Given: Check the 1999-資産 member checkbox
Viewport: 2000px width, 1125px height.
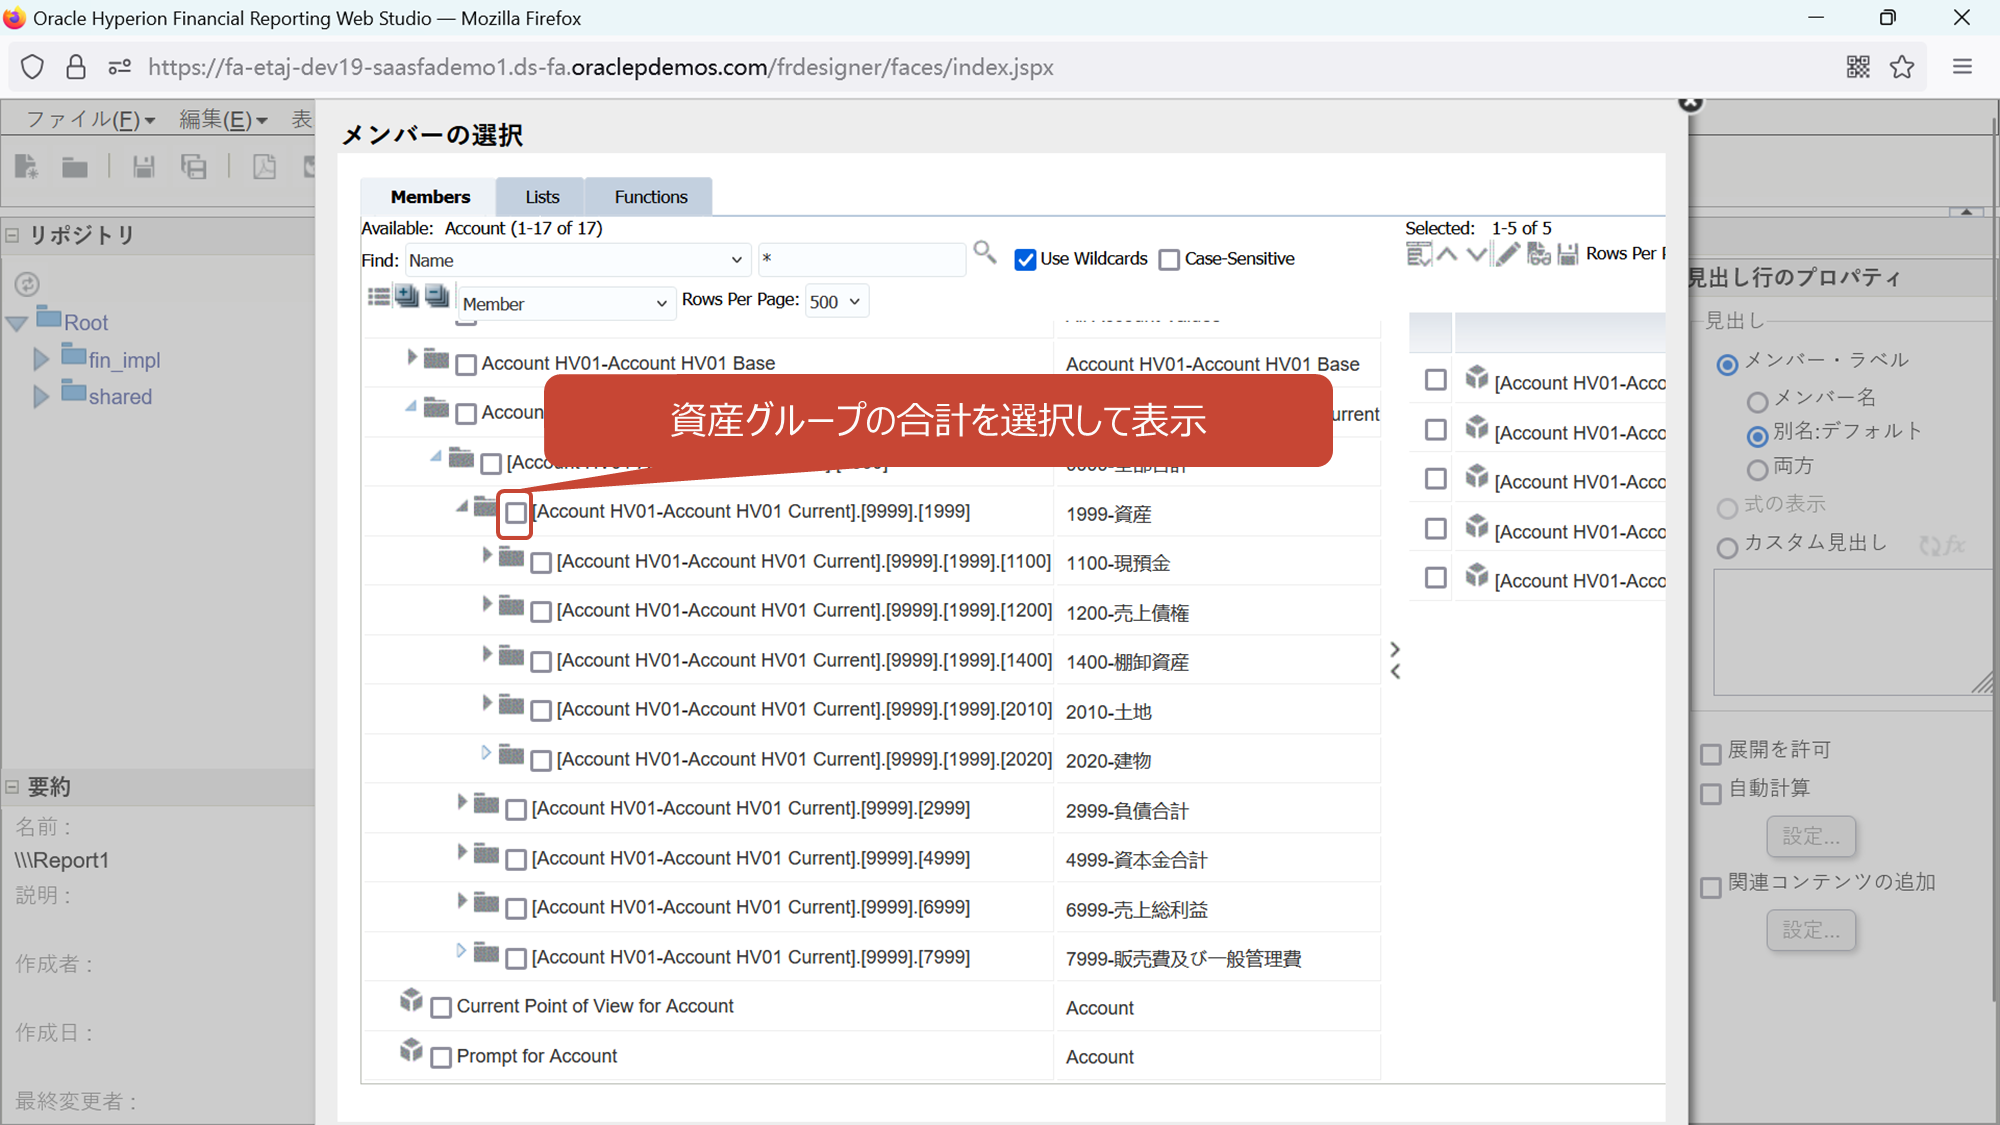Looking at the screenshot, I should click(x=515, y=513).
